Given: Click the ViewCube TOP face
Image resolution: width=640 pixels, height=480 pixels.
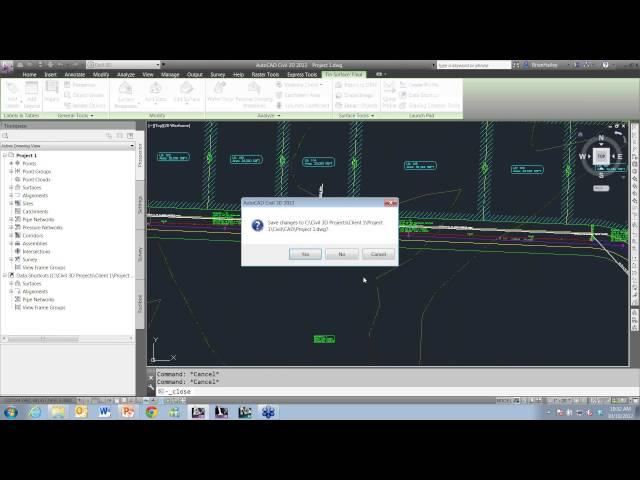Looking at the screenshot, I should pos(601,156).
